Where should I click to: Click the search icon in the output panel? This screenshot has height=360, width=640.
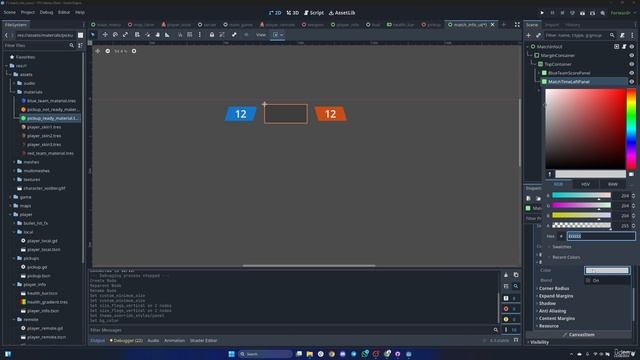tap(516, 286)
